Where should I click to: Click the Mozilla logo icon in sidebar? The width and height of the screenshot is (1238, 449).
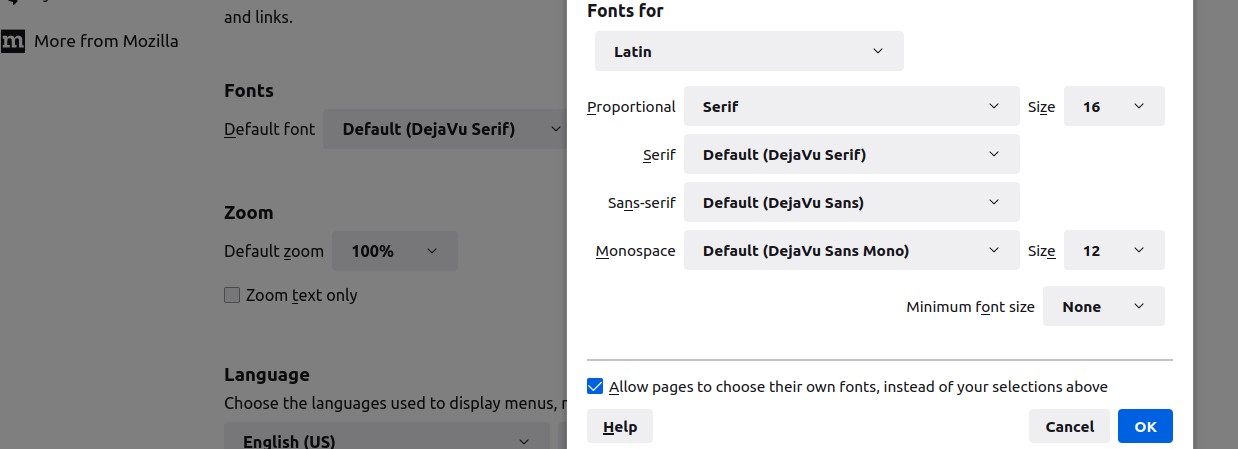pos(13,41)
